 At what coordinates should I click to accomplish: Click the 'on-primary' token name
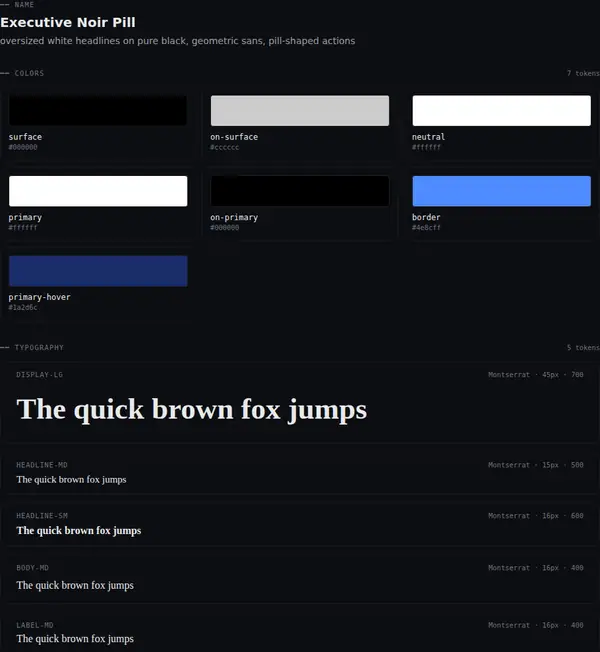(234, 217)
